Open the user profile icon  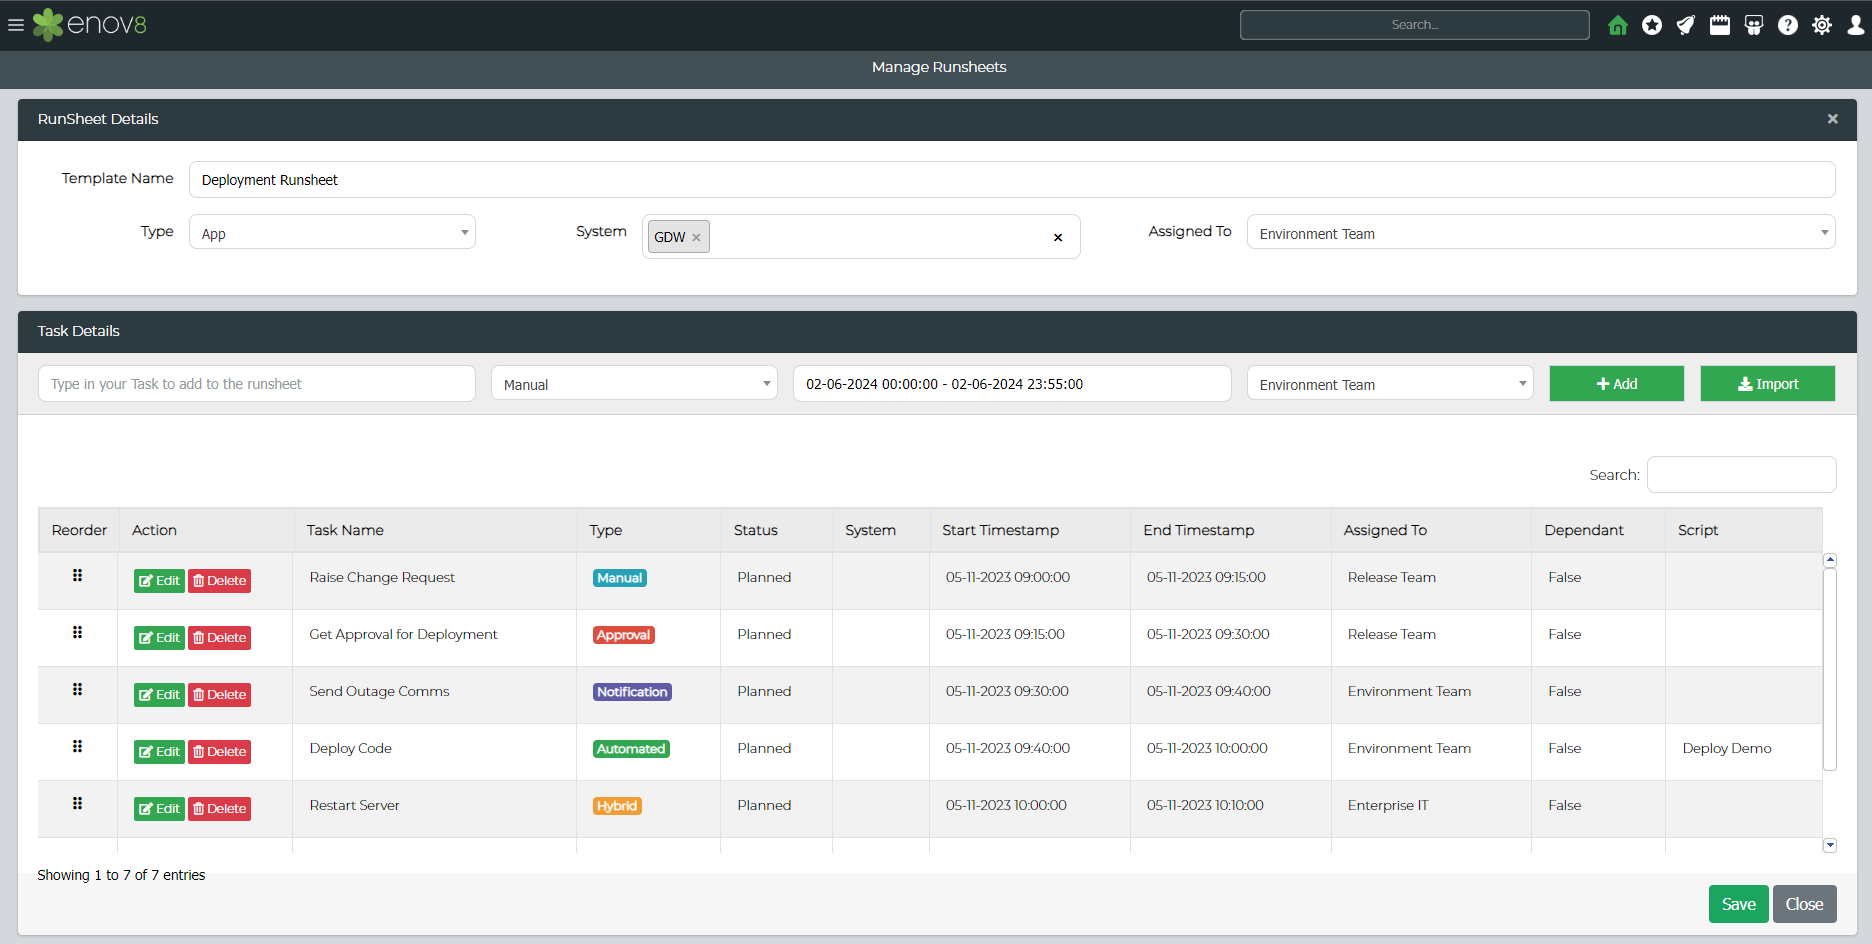(x=1856, y=25)
